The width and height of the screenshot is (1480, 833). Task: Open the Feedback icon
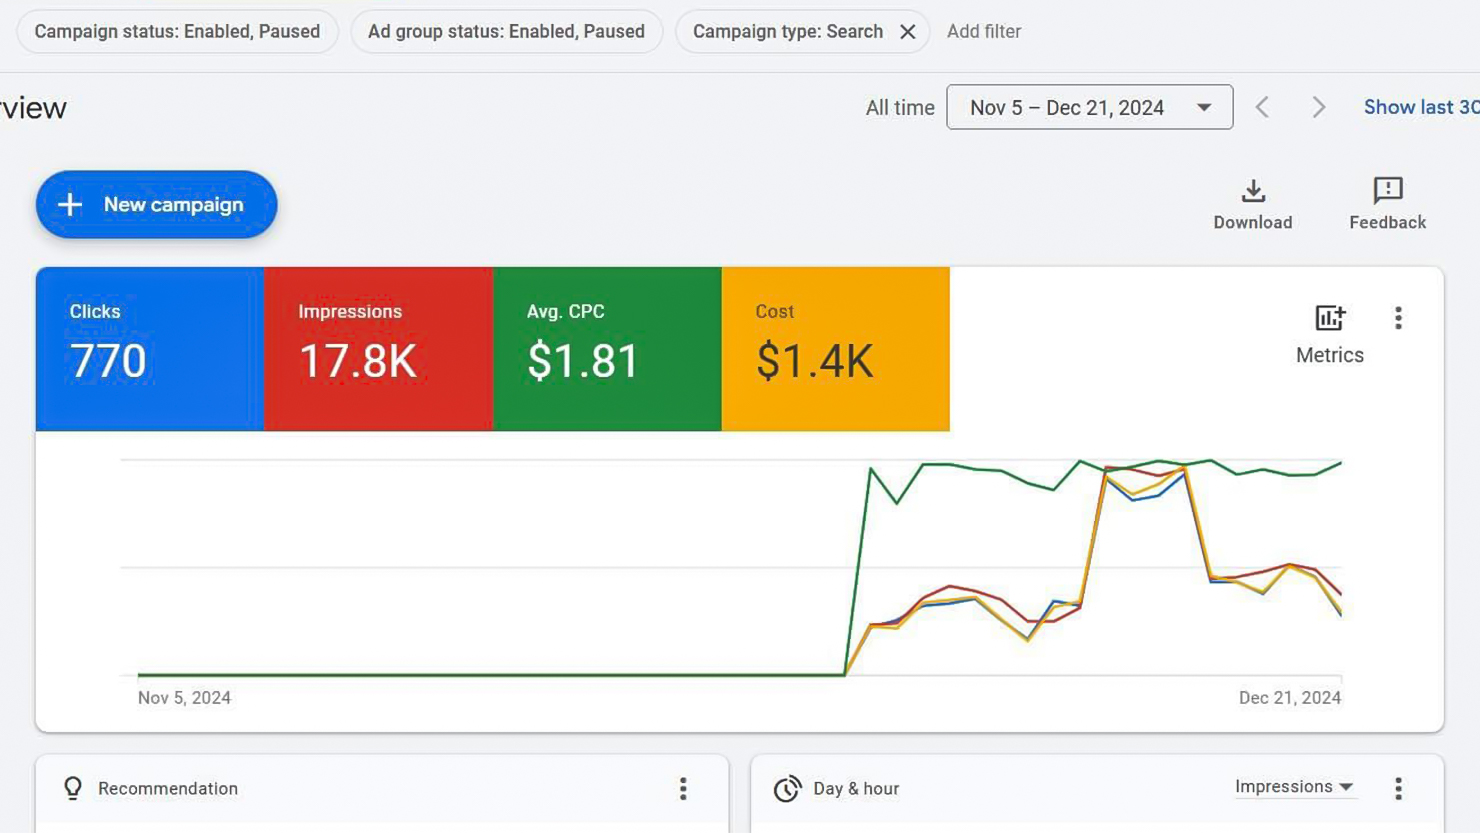1387,191
